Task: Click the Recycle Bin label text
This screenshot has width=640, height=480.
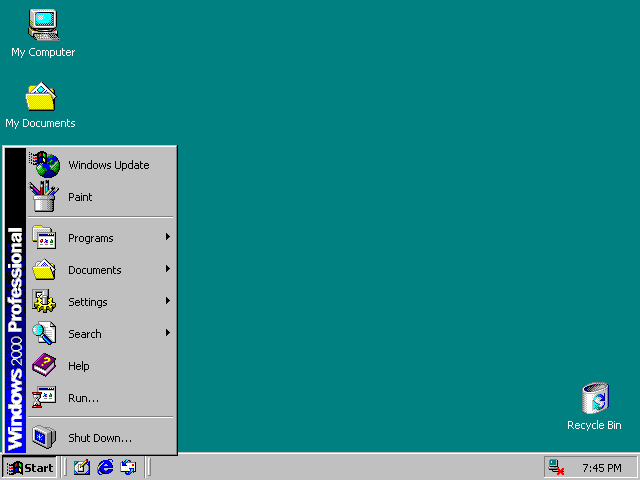Action: (594, 425)
